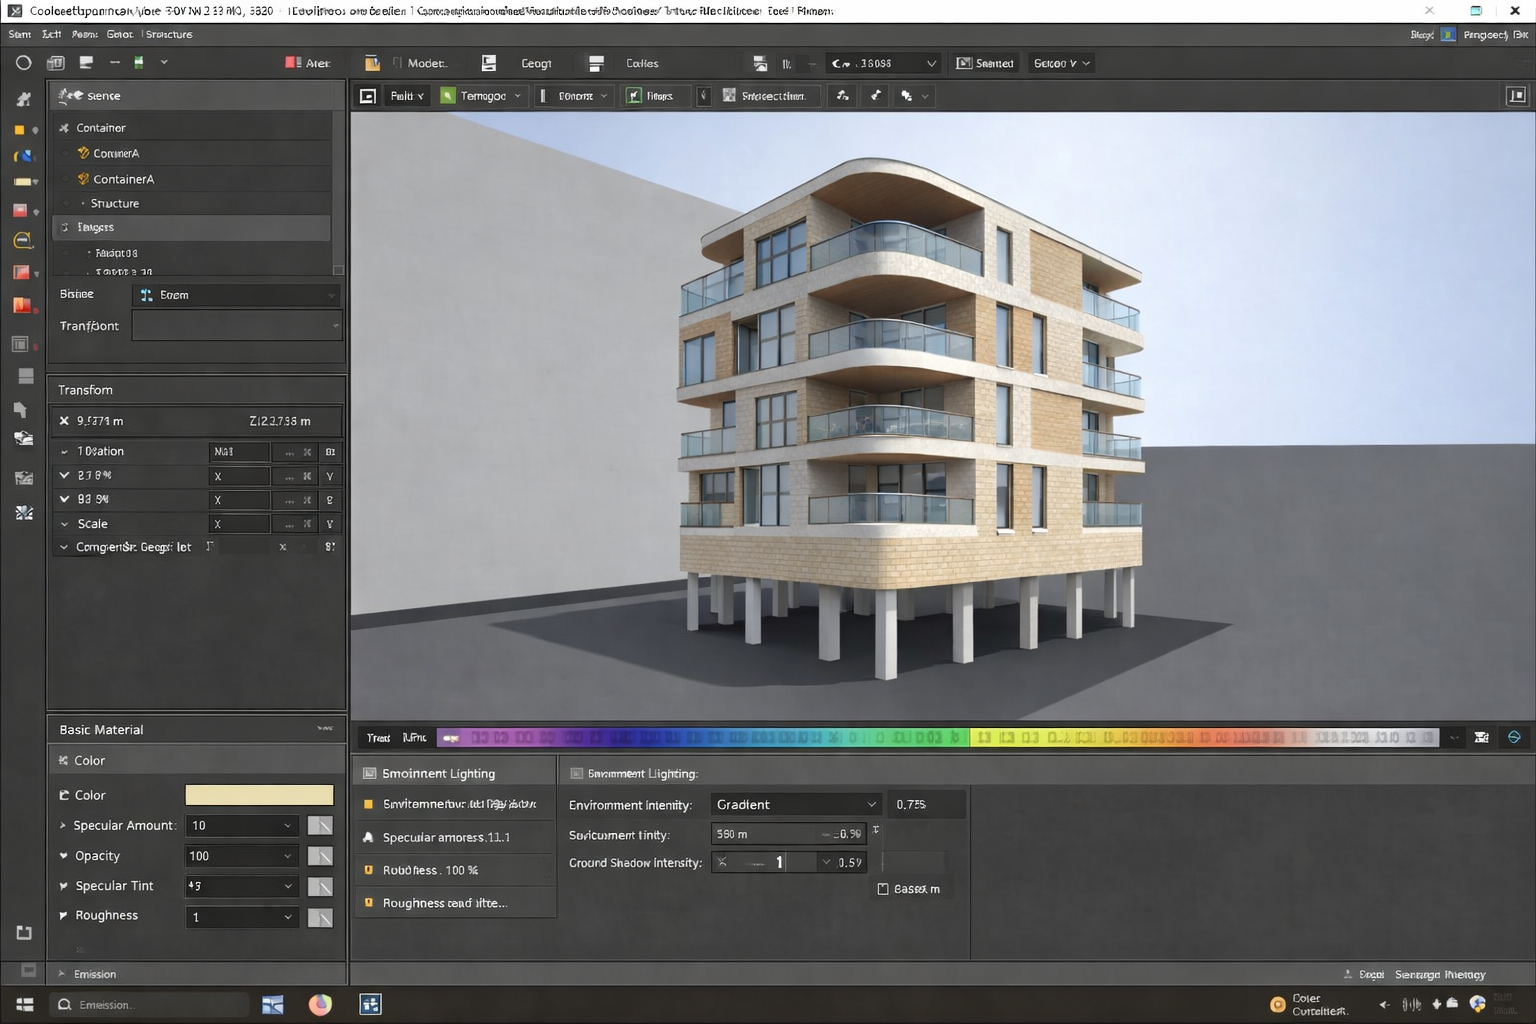Expand the Scale section in Transform panel

point(63,523)
